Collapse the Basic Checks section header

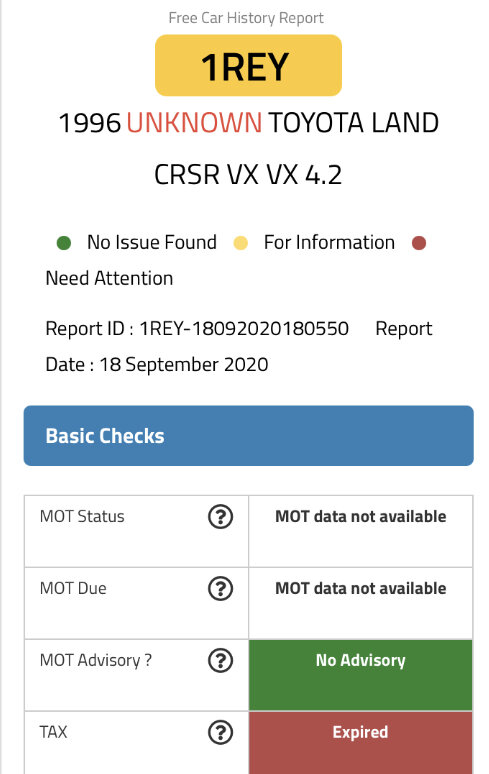coord(248,435)
